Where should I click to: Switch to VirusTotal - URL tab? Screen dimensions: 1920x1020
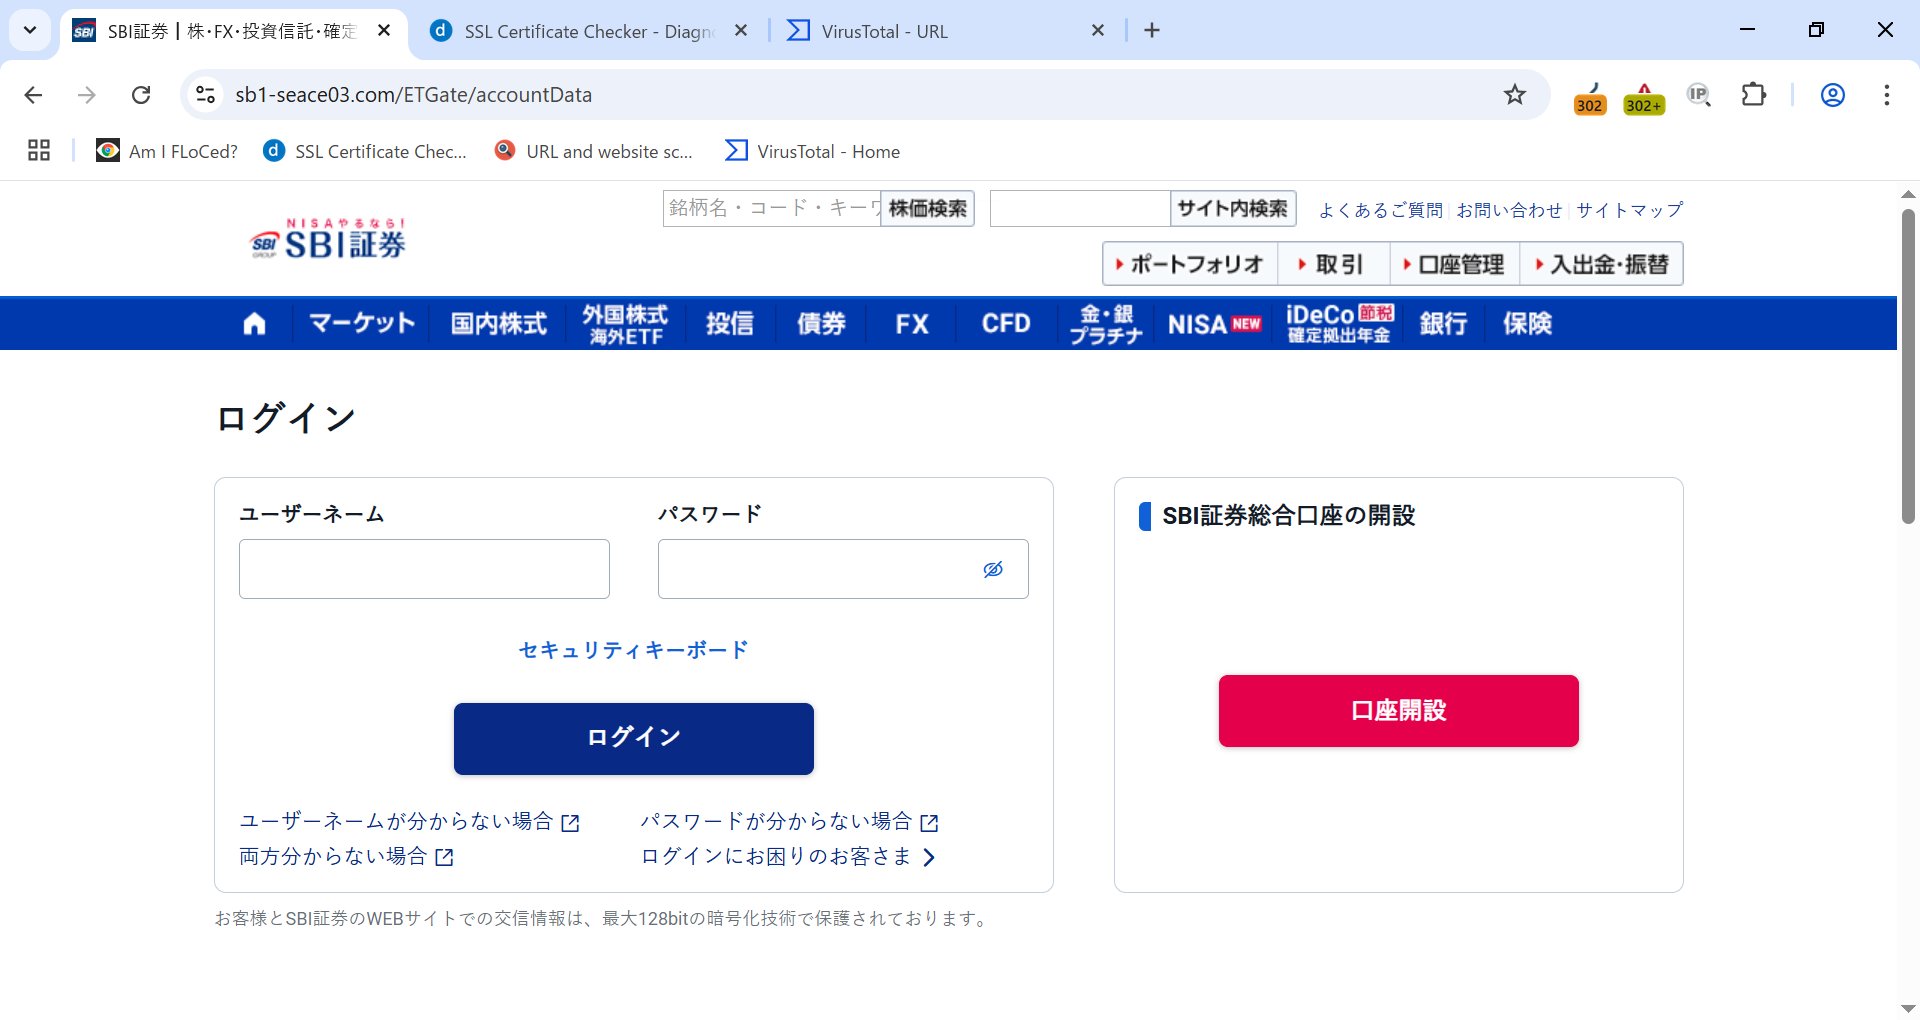945,31
